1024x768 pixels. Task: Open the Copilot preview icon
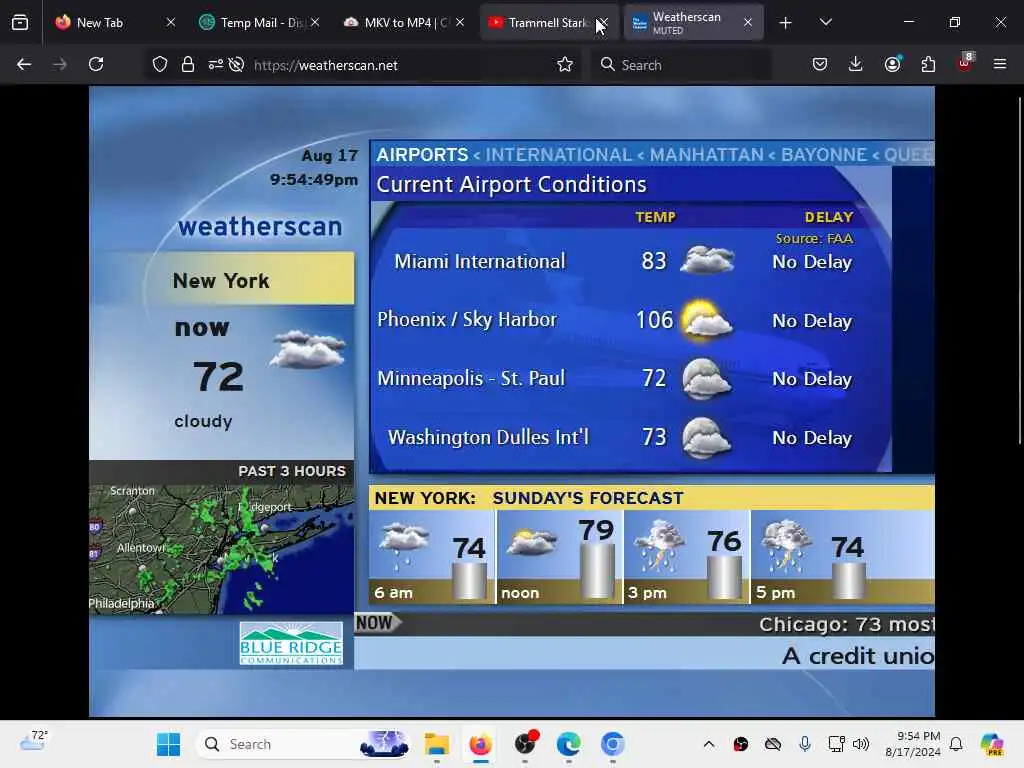(x=992, y=744)
